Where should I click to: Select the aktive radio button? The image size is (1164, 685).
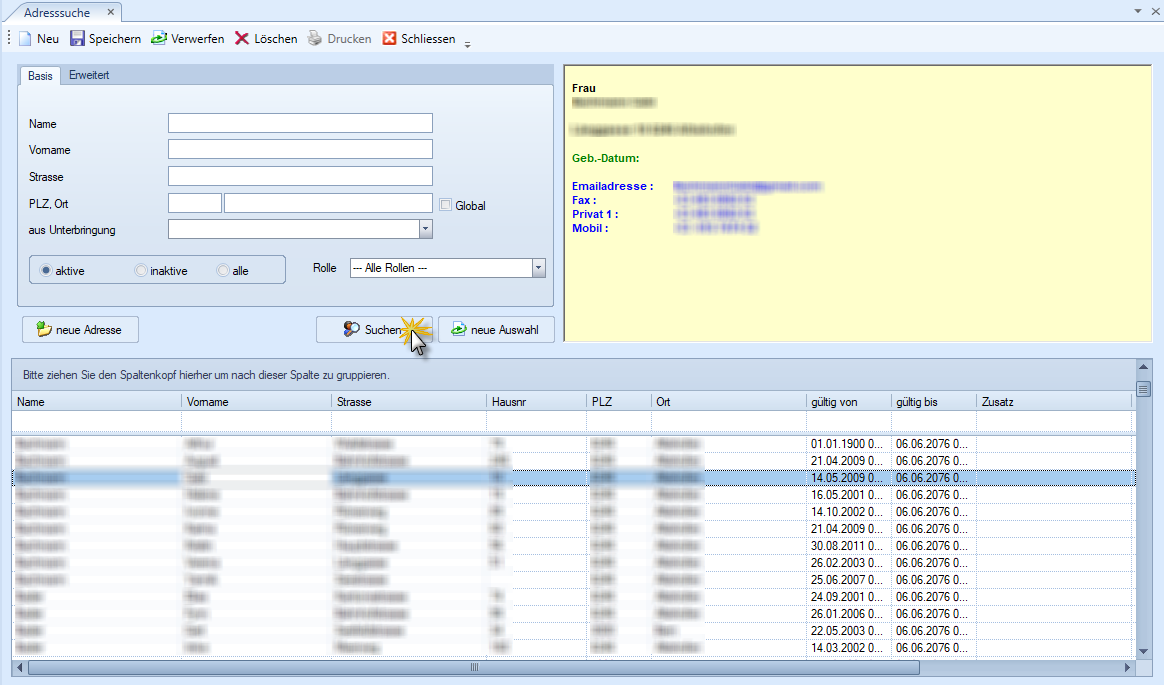point(46,271)
